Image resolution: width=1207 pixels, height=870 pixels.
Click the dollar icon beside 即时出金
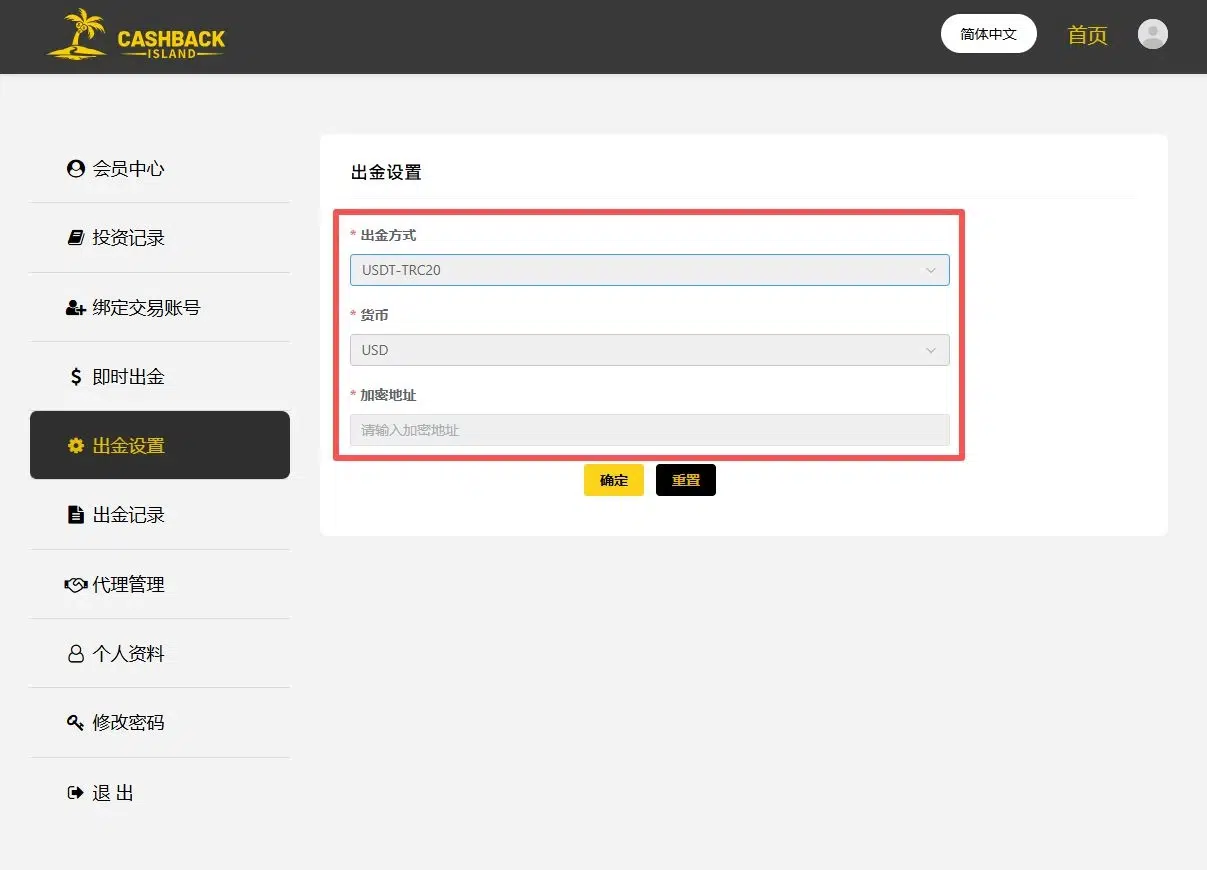tap(75, 377)
